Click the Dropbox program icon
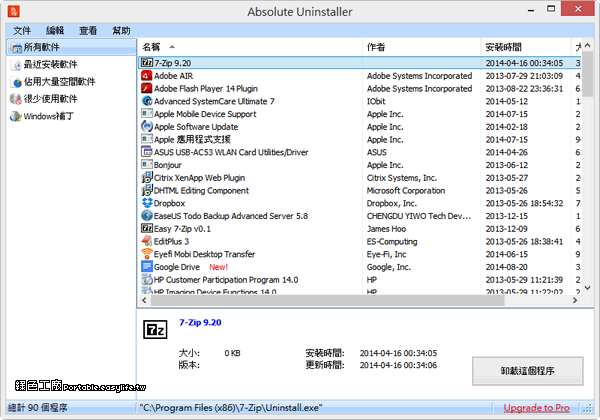 [x=147, y=203]
